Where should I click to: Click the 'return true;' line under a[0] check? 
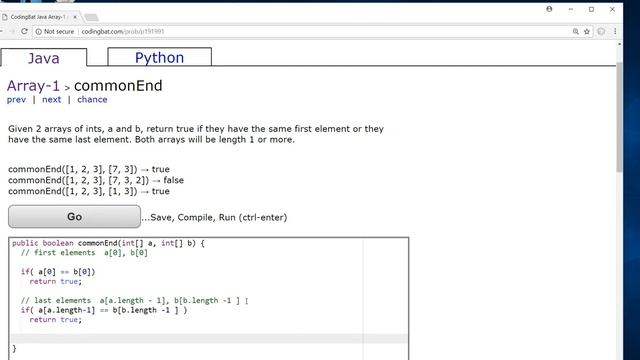[56, 282]
